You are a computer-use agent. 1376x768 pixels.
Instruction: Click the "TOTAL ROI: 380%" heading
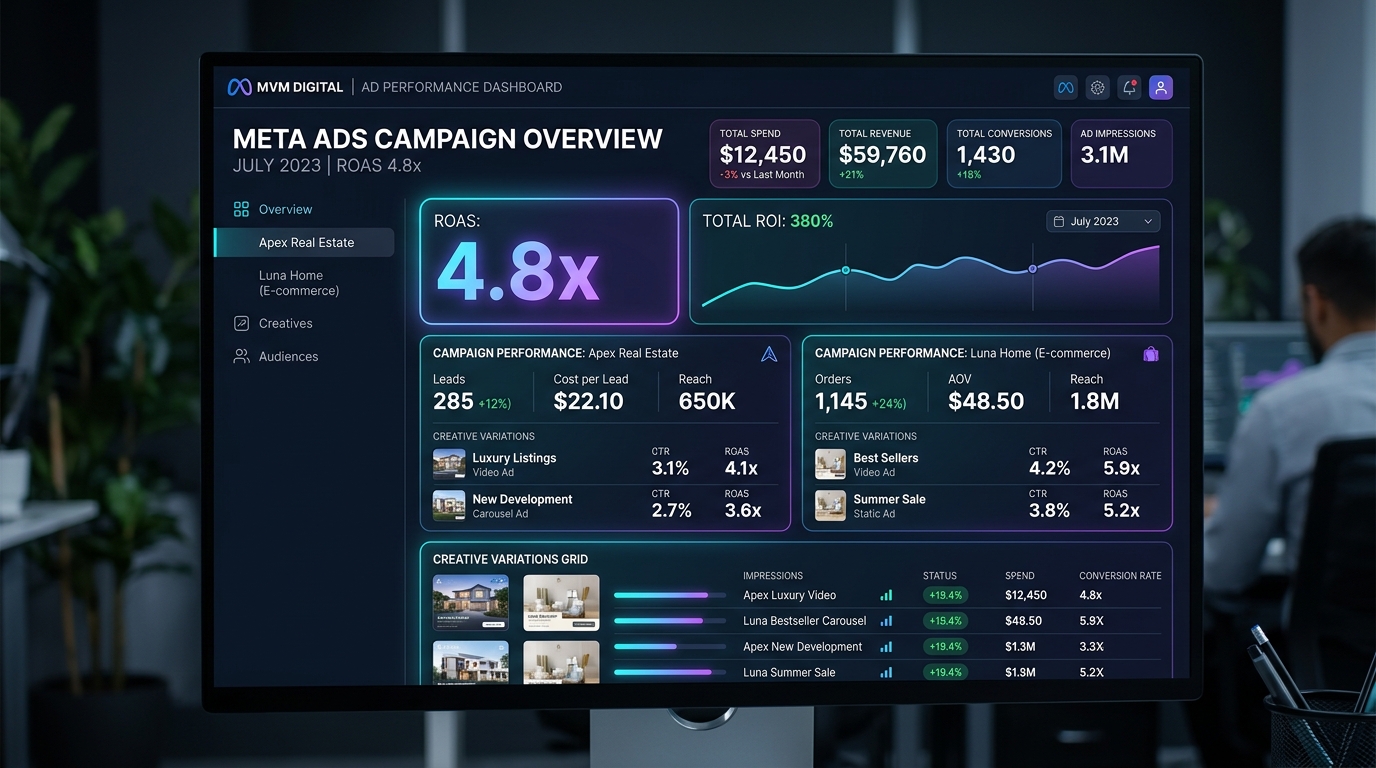768,221
